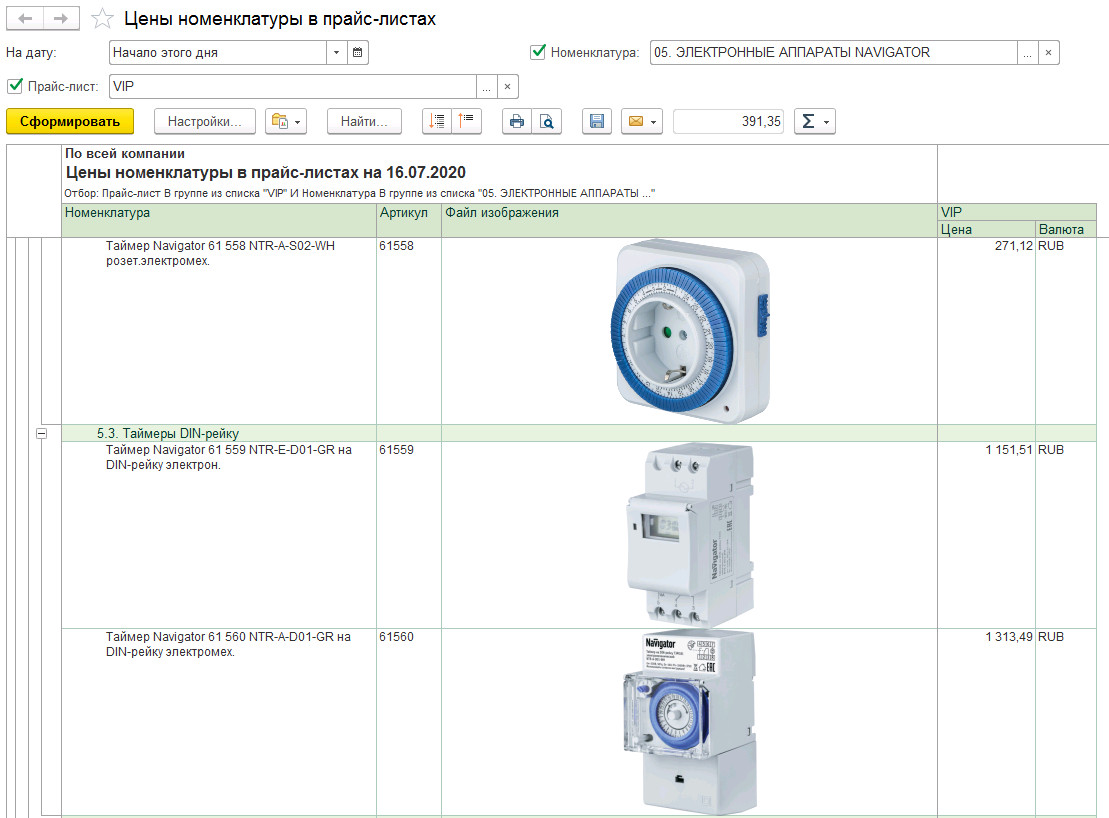
Task: Open print preview with magnifier icon
Action: coord(546,121)
